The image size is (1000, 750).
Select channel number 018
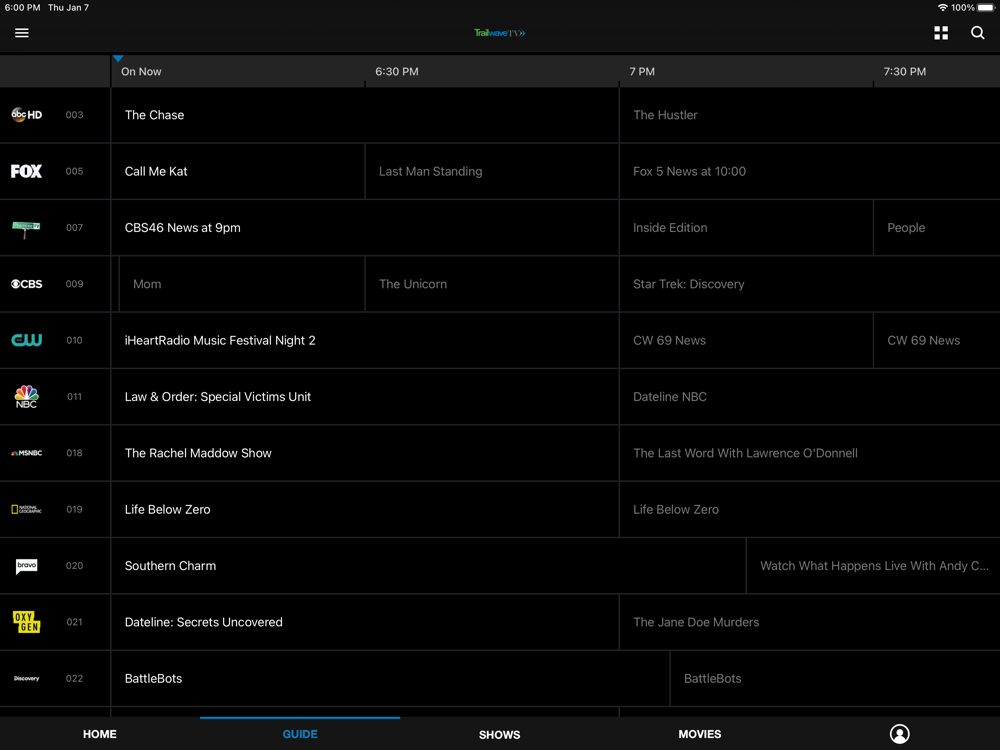tap(75, 453)
